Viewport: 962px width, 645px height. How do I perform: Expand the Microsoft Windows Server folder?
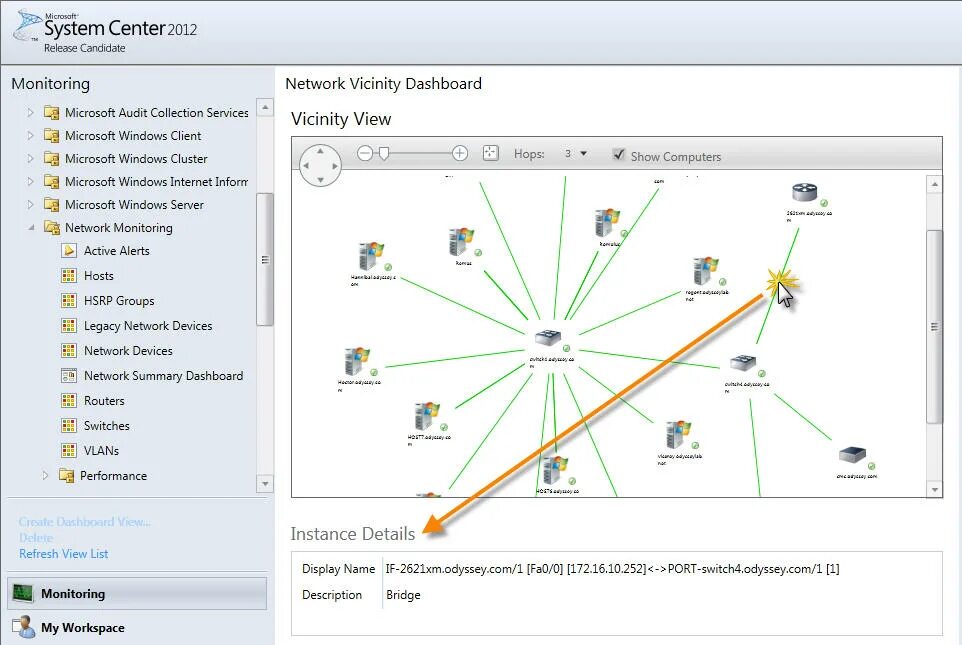30,204
